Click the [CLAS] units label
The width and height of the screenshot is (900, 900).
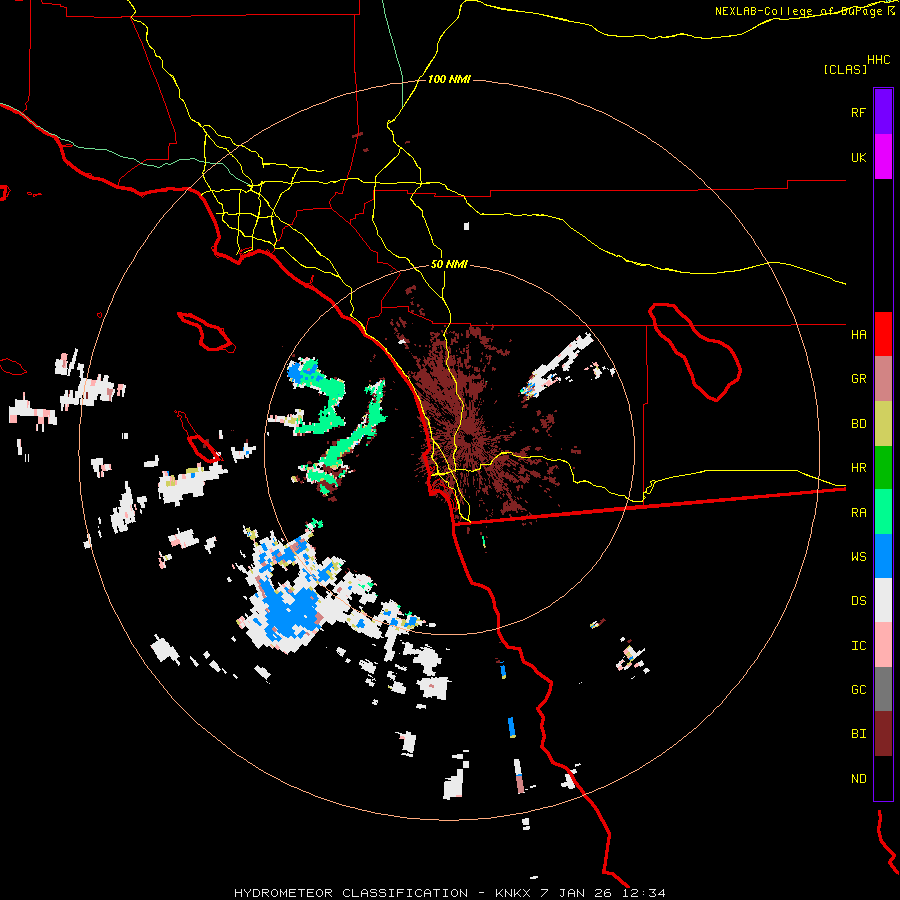click(845, 69)
